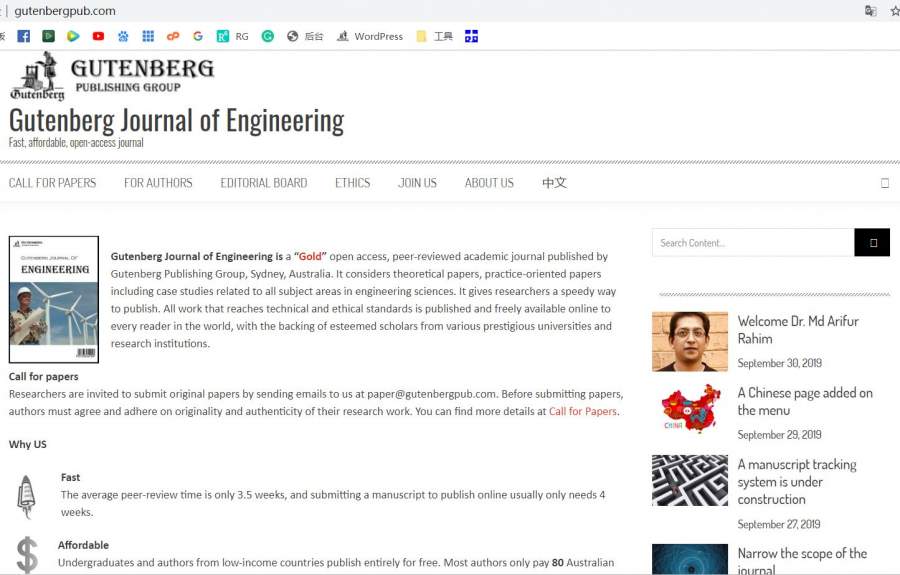Click the Call for papers bold heading
Image resolution: width=900 pixels, height=575 pixels.
(44, 376)
